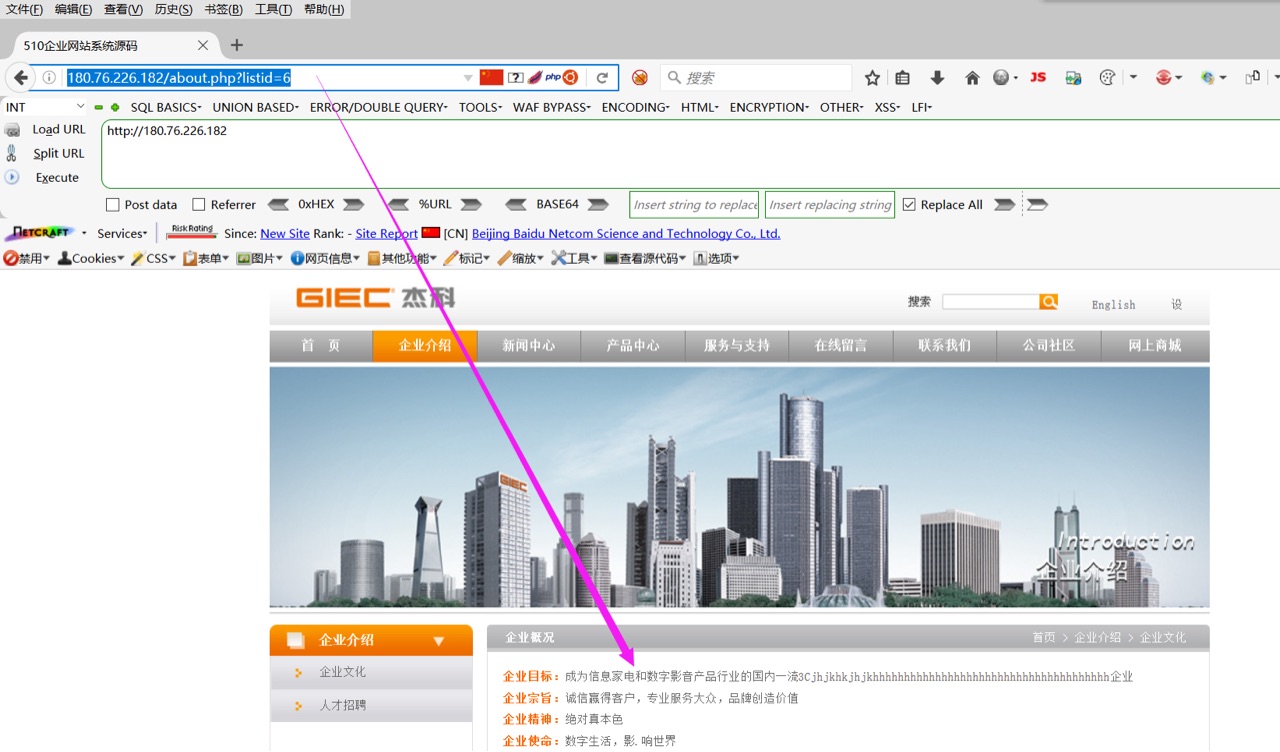Click the Site Report link

point(386,233)
